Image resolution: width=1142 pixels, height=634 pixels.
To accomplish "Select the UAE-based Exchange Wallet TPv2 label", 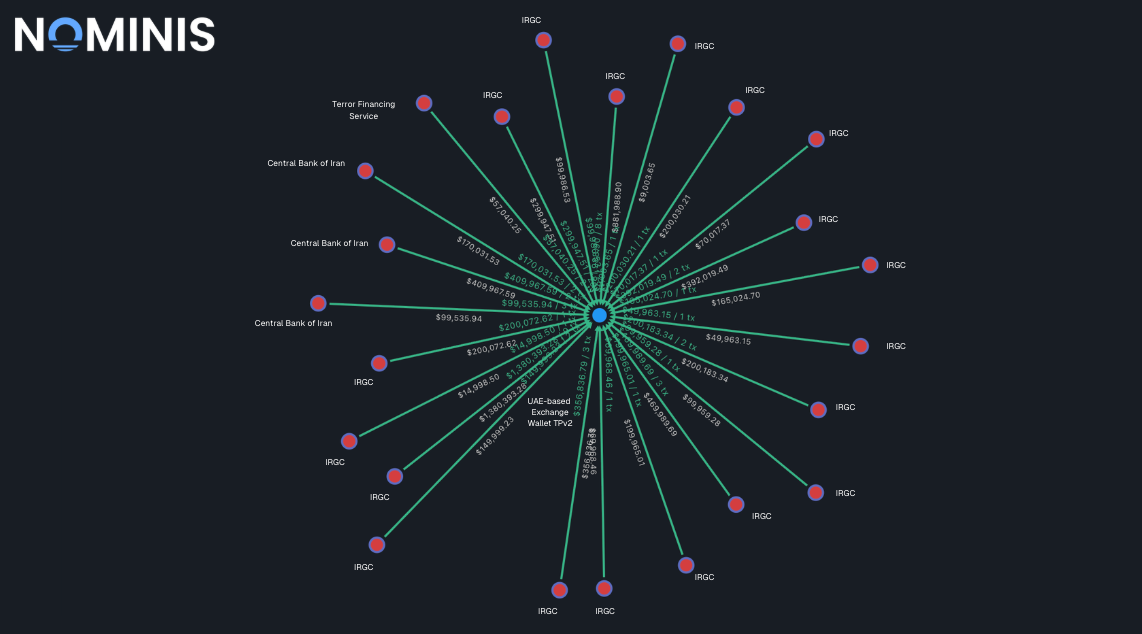I will point(550,412).
